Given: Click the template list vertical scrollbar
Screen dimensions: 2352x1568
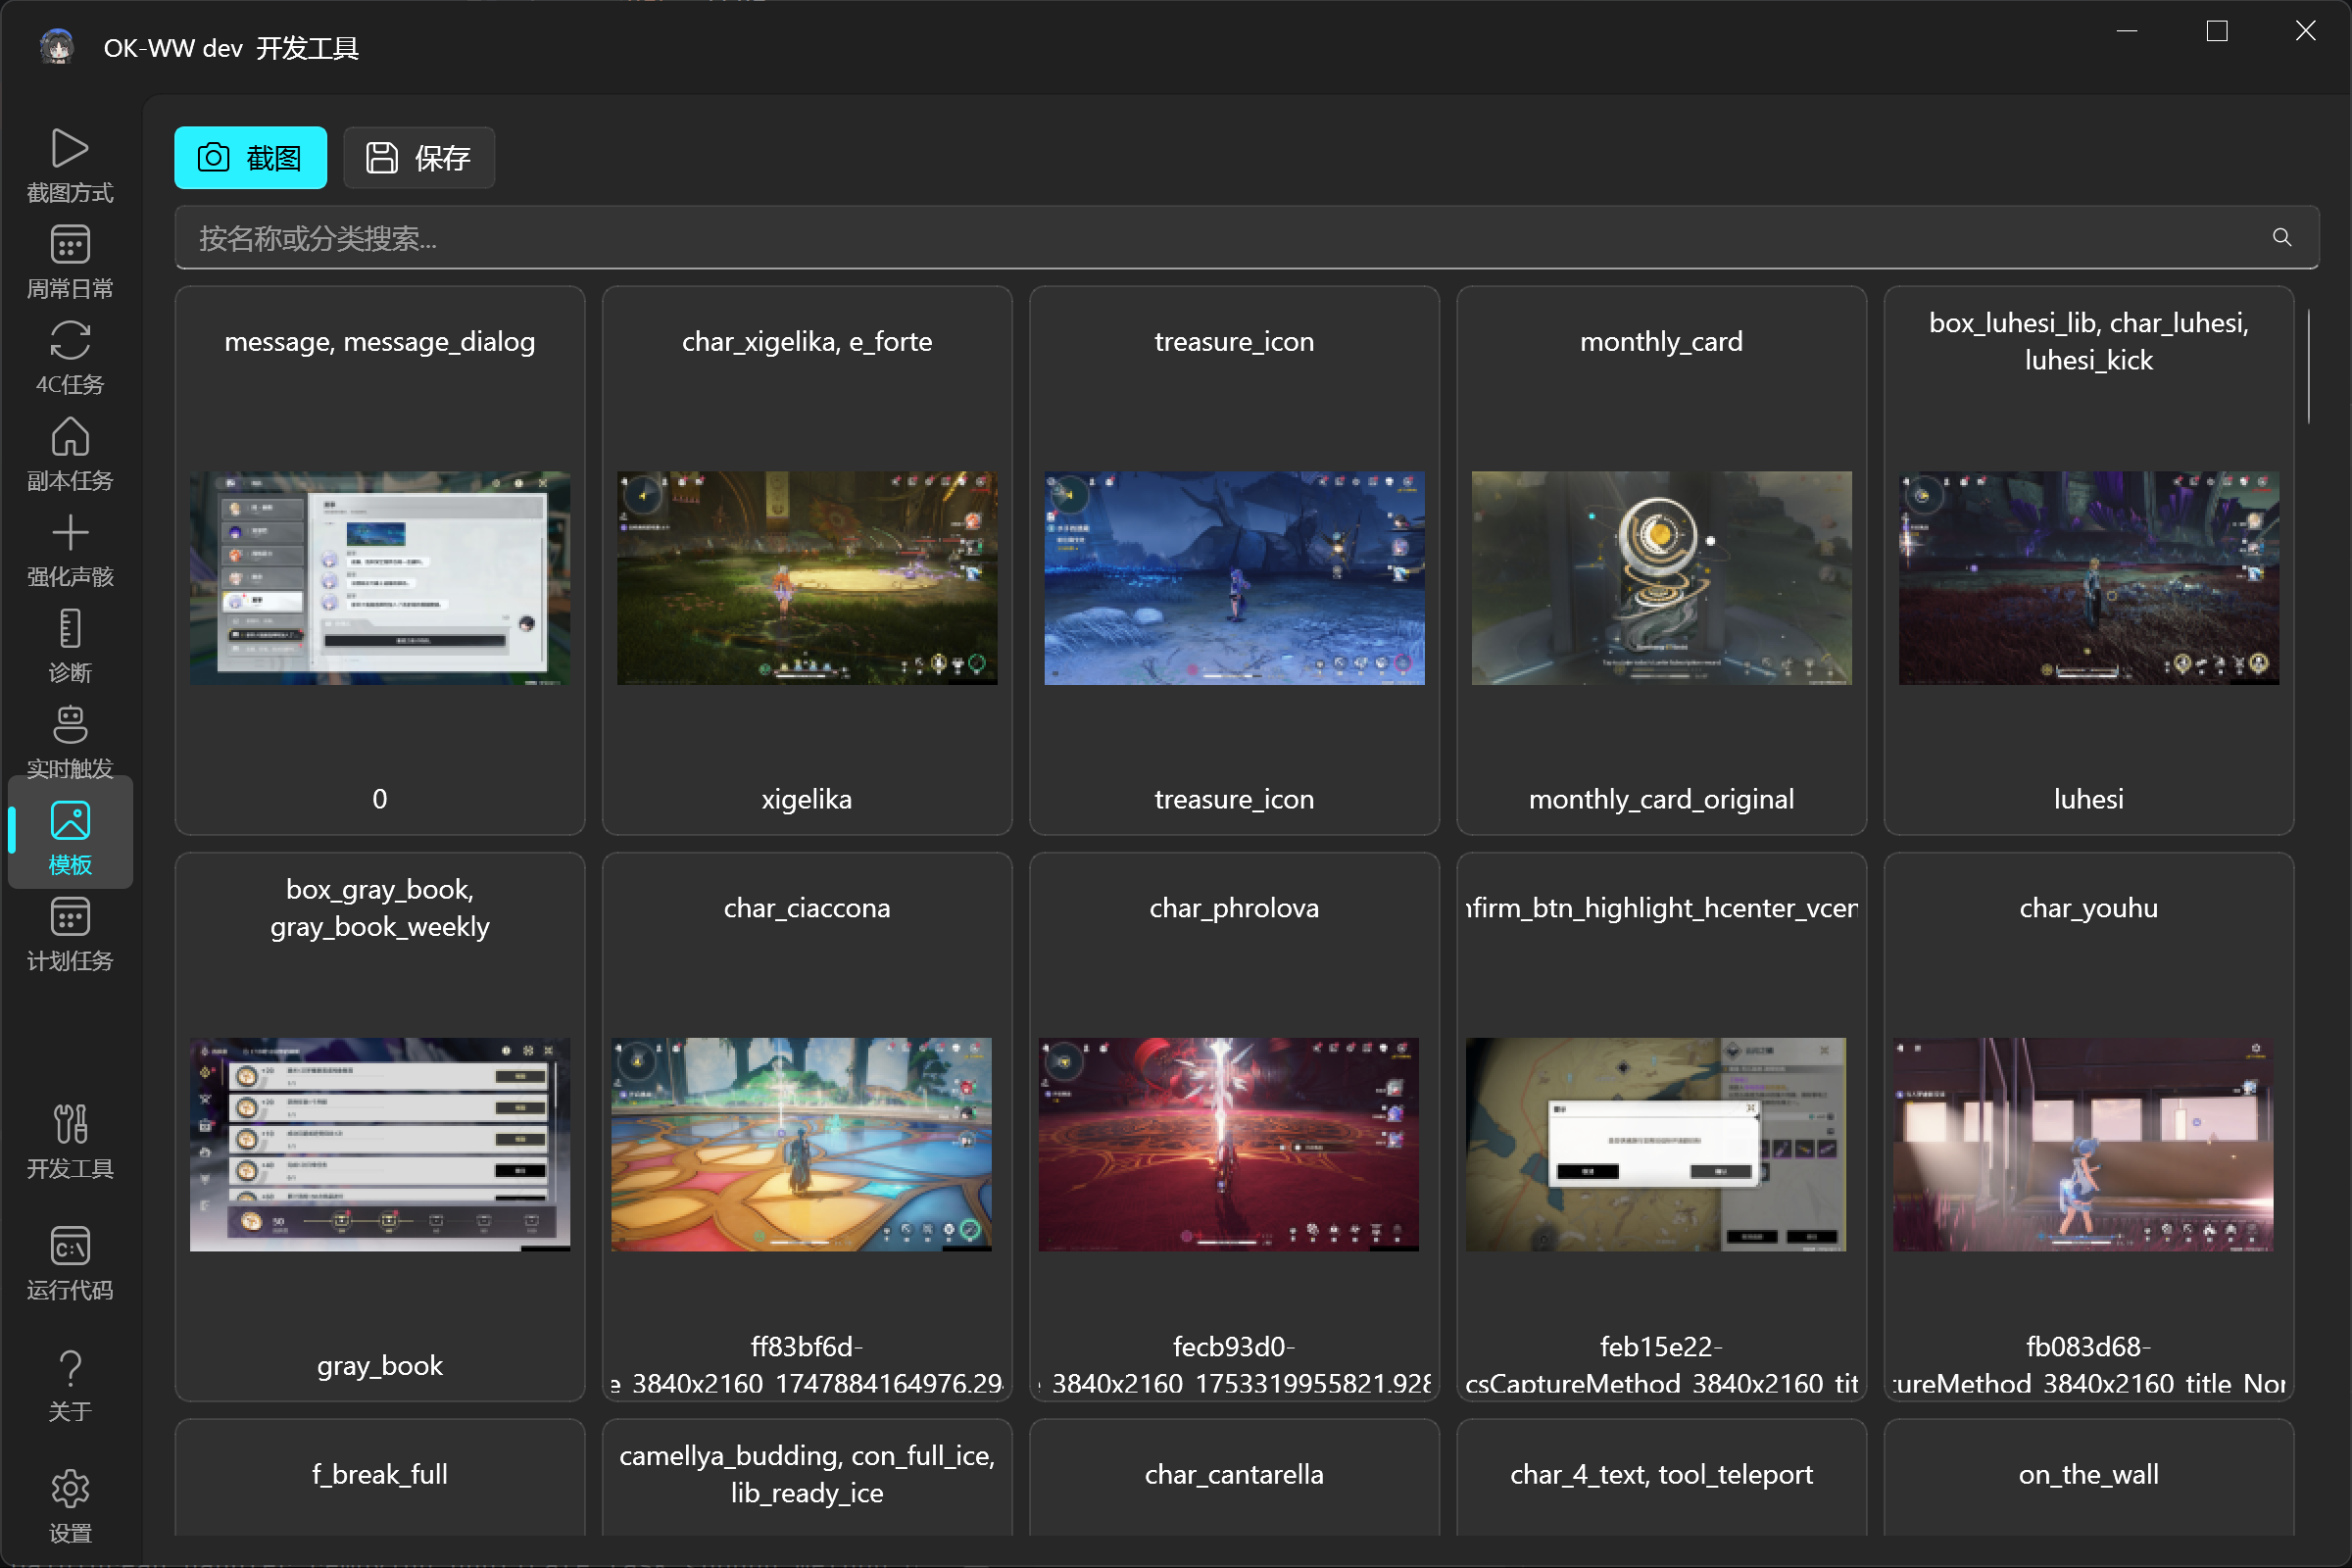Looking at the screenshot, I should [x=2309, y=366].
